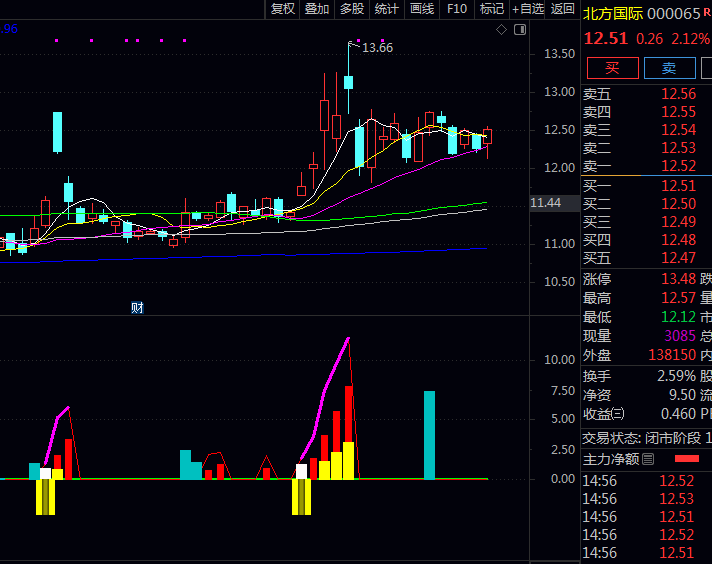Click the 标记 mark tool
The width and height of the screenshot is (712, 564).
point(491,9)
